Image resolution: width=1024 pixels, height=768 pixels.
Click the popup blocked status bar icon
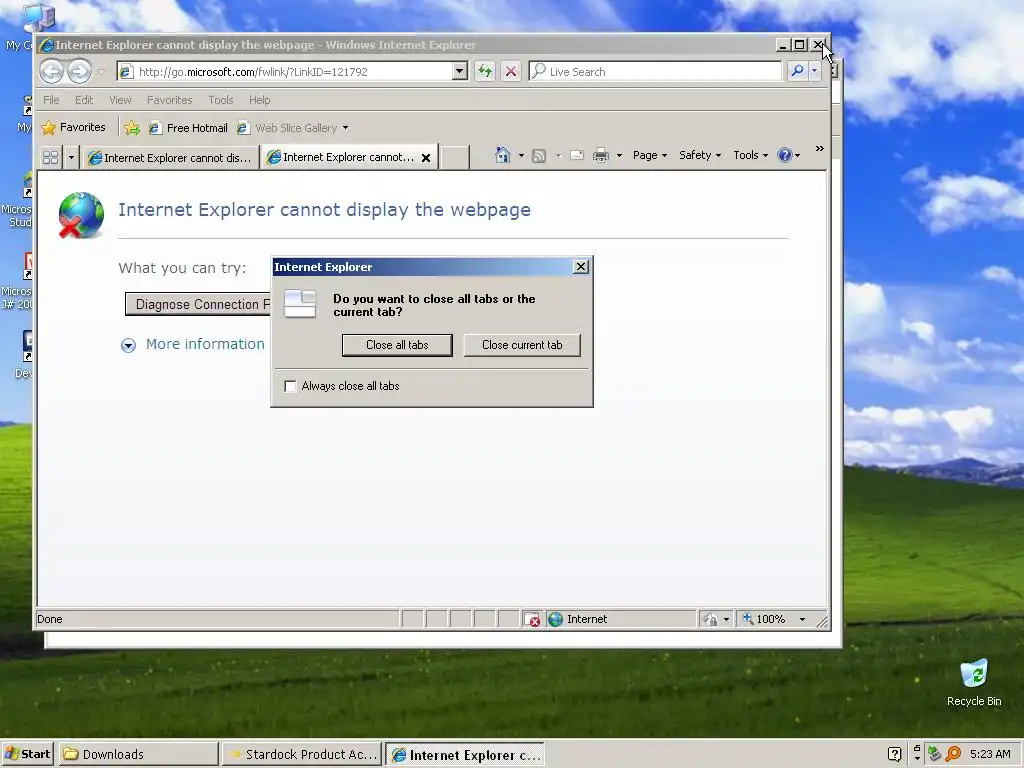click(532, 619)
